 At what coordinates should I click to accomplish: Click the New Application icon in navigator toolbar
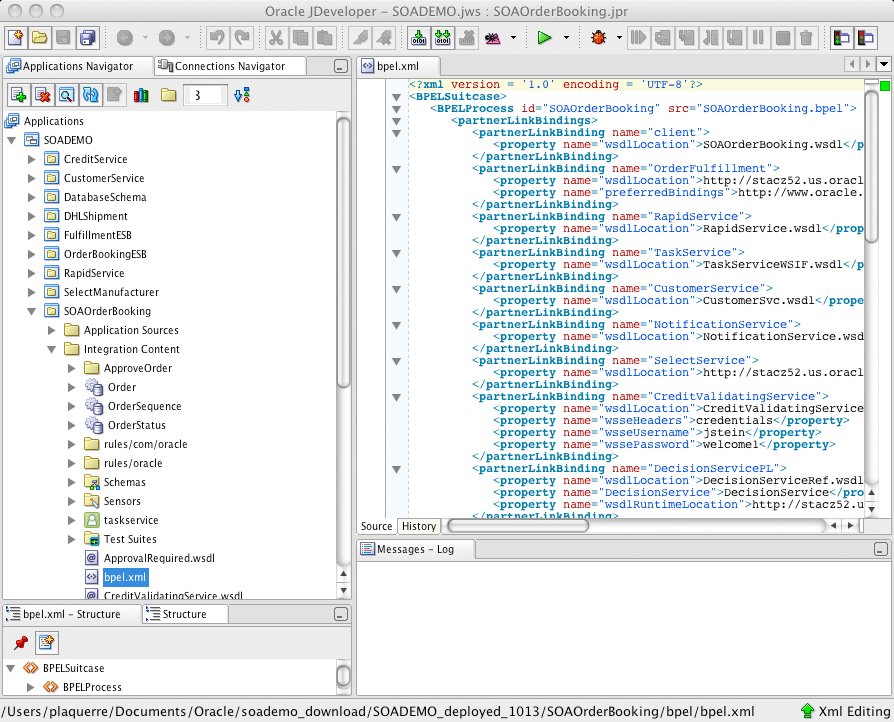coord(19,95)
